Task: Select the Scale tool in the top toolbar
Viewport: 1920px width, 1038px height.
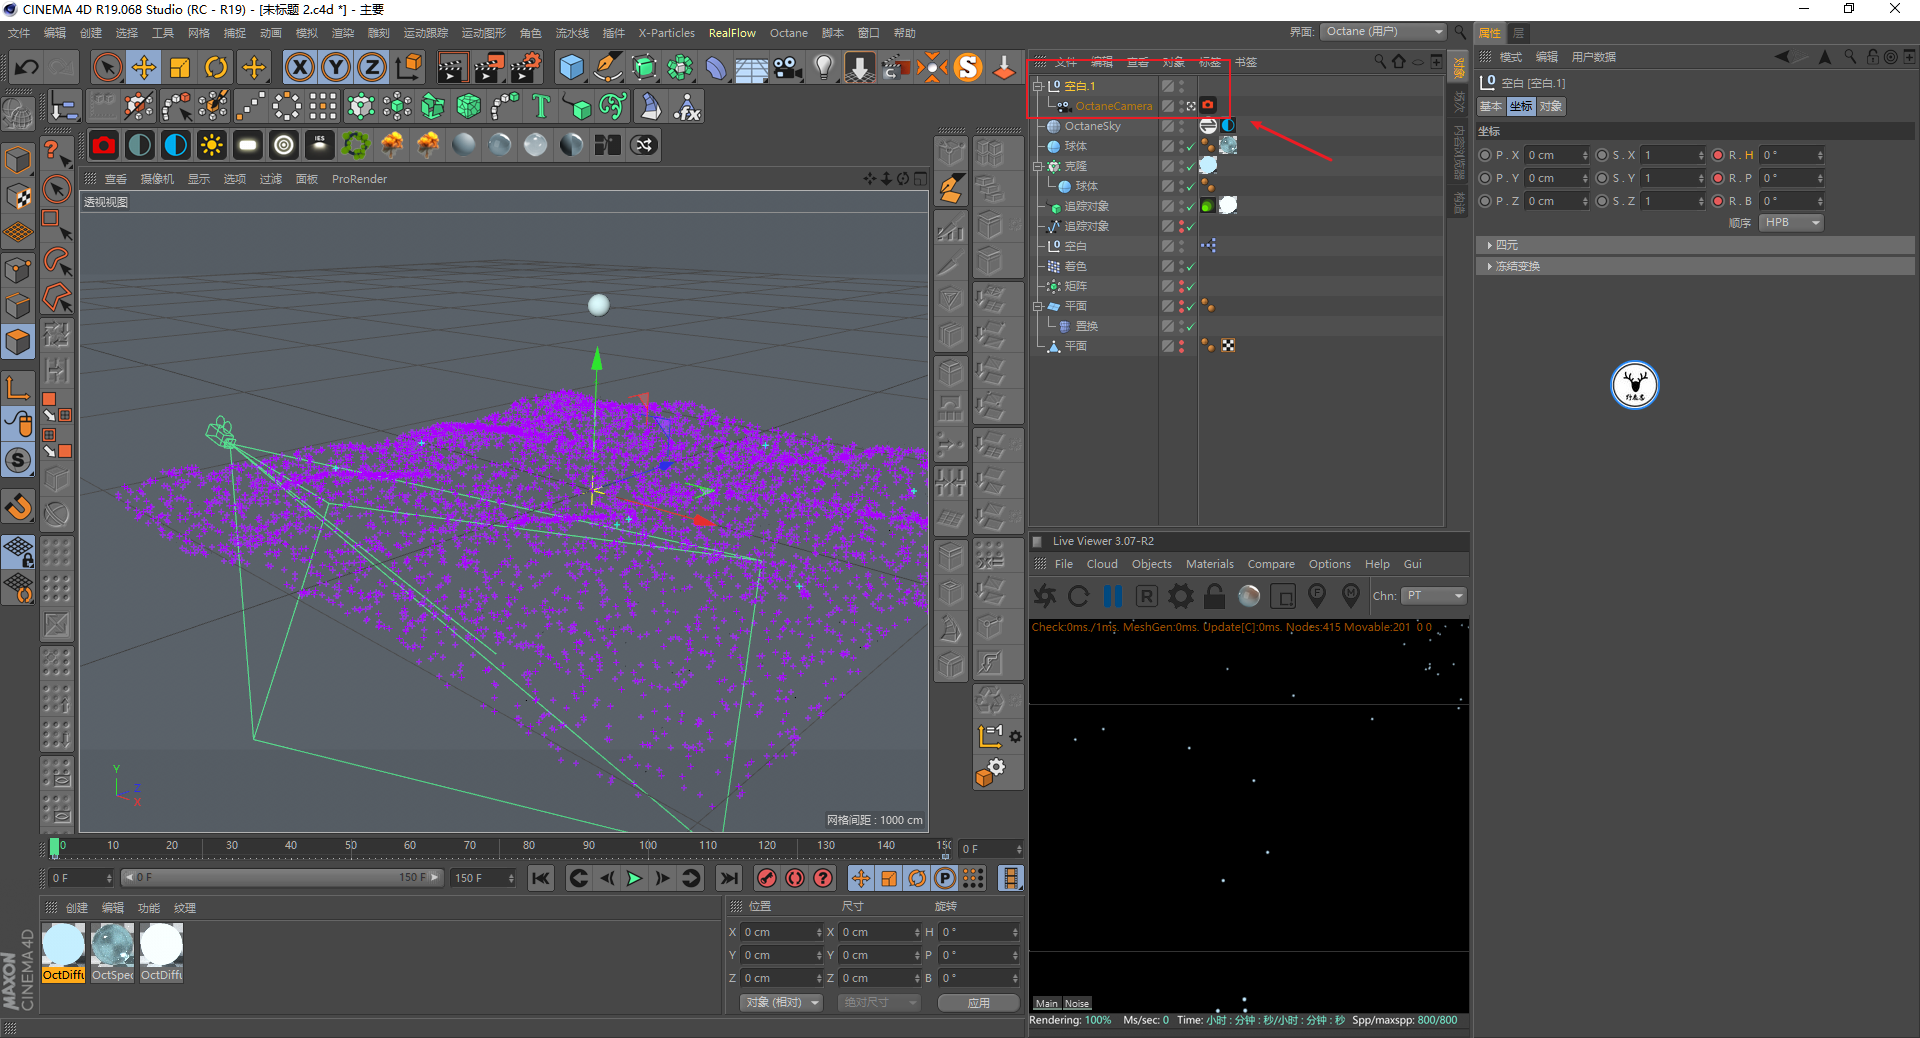Action: coord(180,68)
